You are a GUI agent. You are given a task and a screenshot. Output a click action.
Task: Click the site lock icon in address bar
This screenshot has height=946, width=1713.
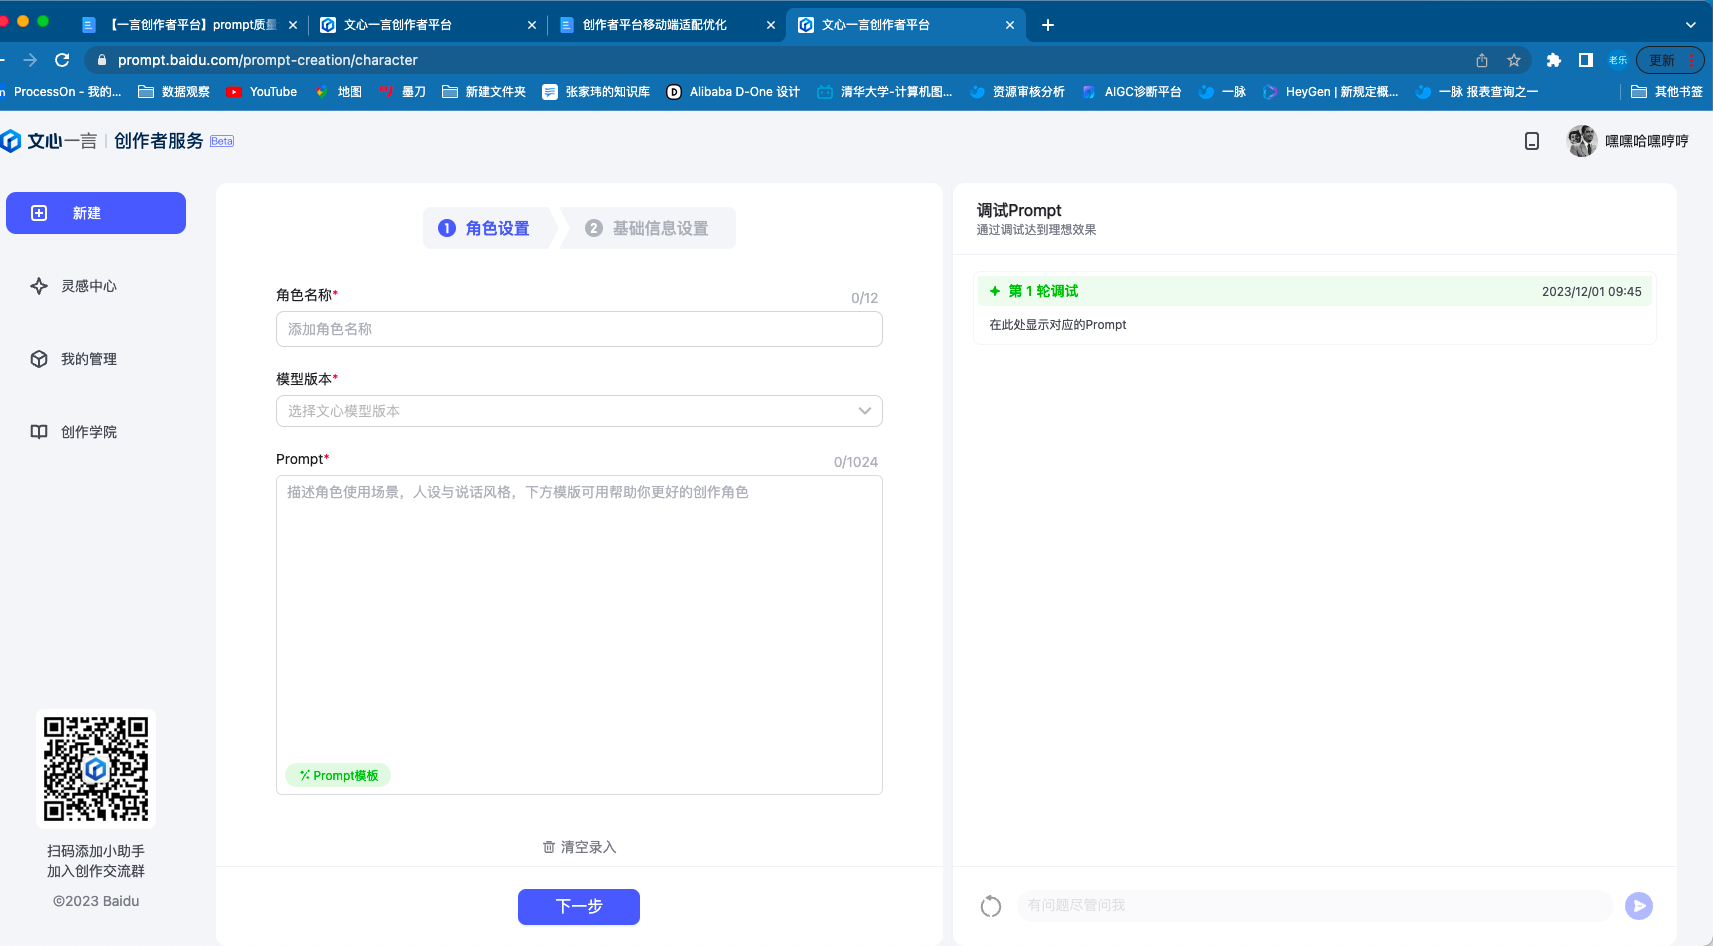point(101,60)
